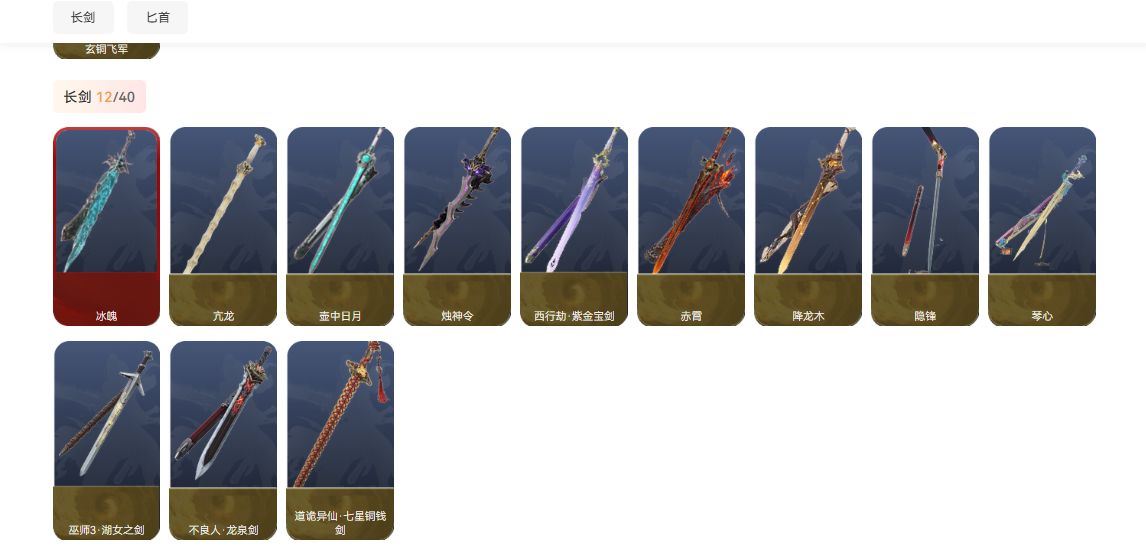The height and width of the screenshot is (557, 1146).
Task: Pick the 道诡异仙·七星铜钱剑 card
Action: [x=341, y=440]
